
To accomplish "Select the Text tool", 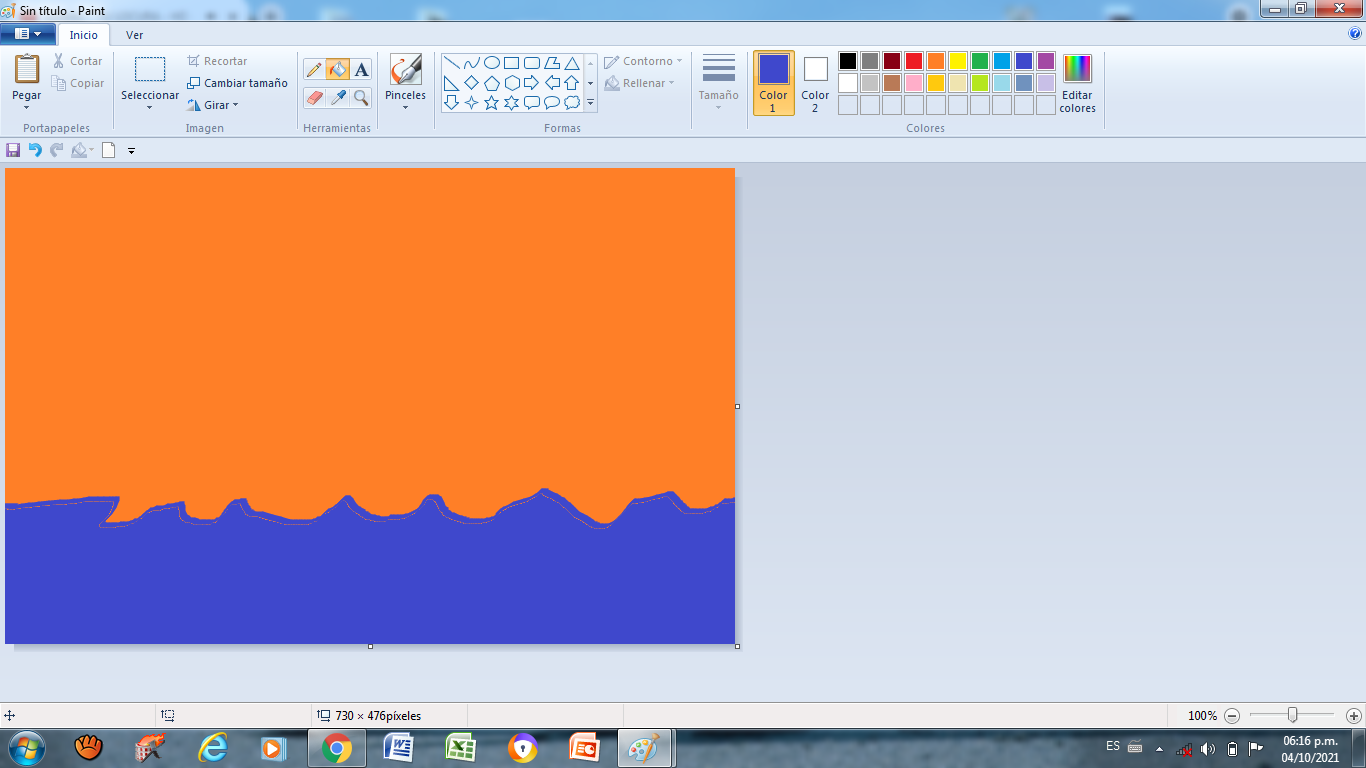I will click(x=361, y=69).
